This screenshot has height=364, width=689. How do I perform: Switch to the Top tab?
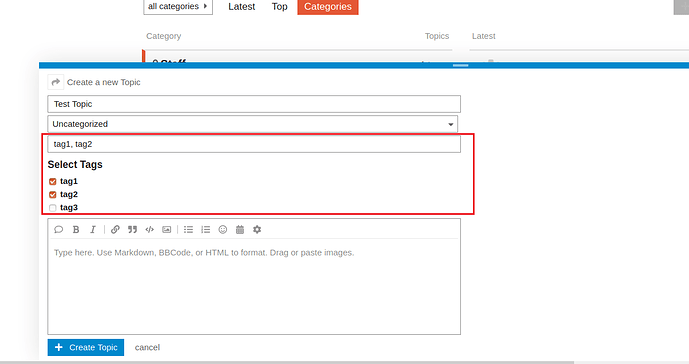pyautogui.click(x=279, y=7)
